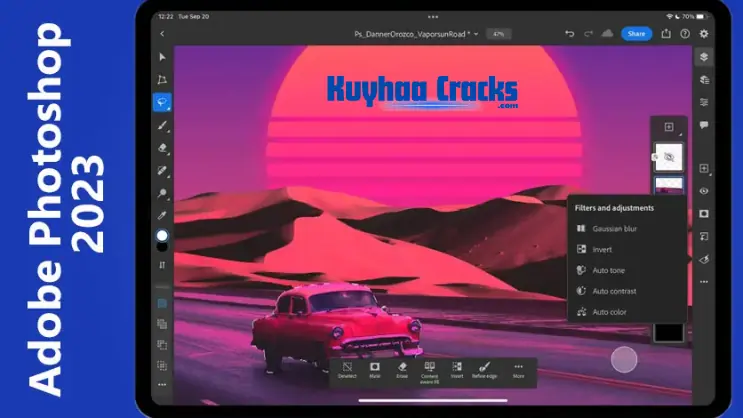Click Refine edge in selection bar
This screenshot has width=743, height=418.
coord(486,371)
